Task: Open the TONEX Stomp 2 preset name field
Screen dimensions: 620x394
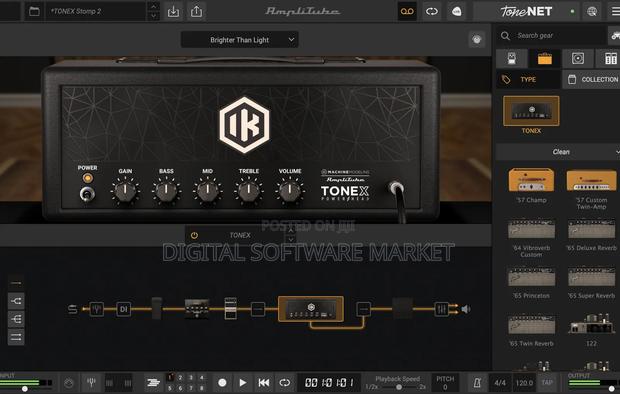Action: 96,11
